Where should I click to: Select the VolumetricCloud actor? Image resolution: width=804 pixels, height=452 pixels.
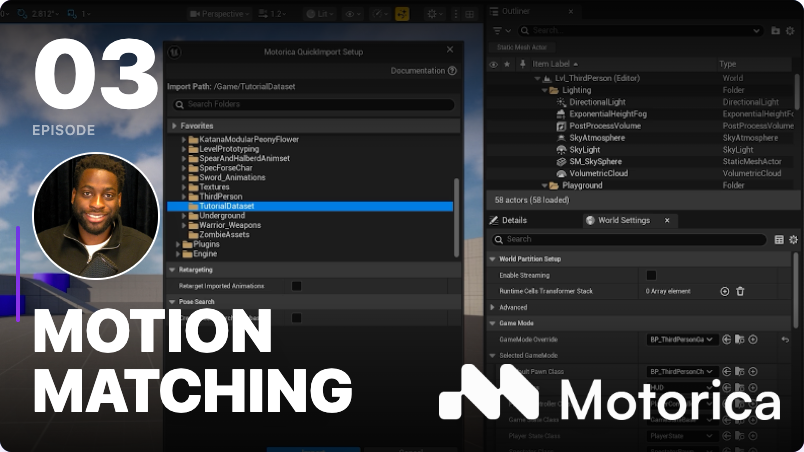(x=598, y=173)
